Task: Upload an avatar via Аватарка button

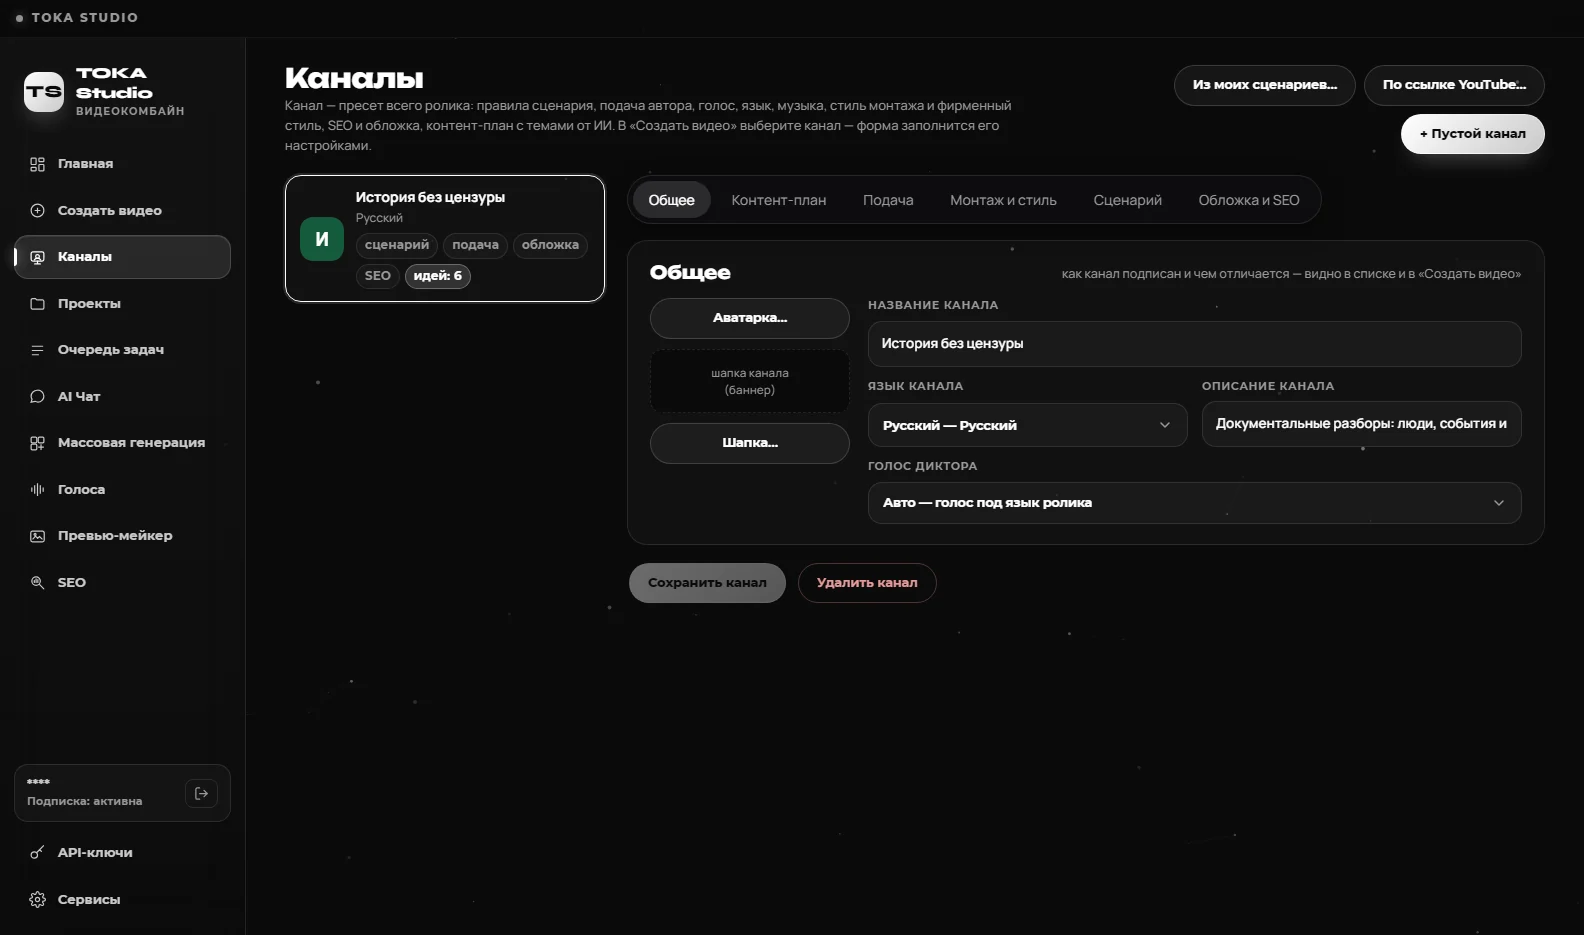Action: 750,318
